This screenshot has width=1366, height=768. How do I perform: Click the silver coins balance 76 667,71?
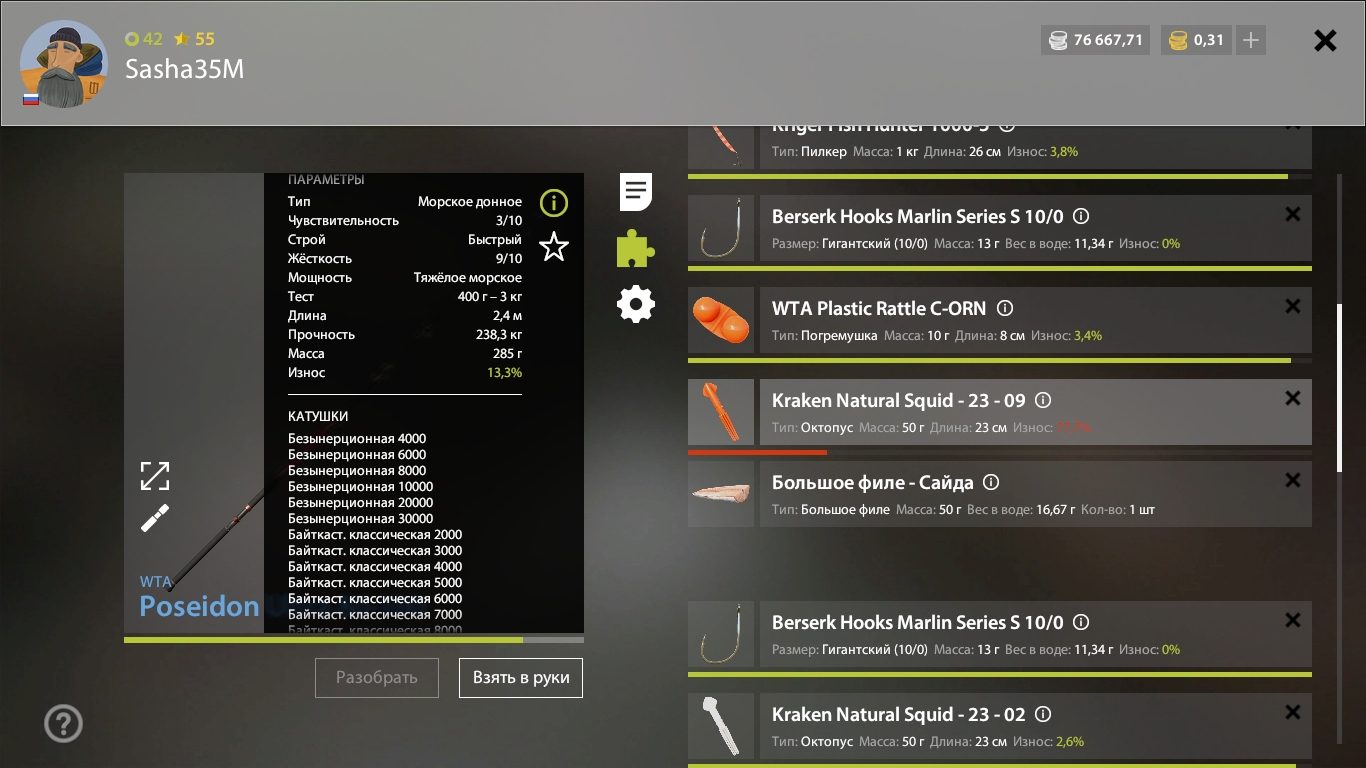coord(1096,40)
